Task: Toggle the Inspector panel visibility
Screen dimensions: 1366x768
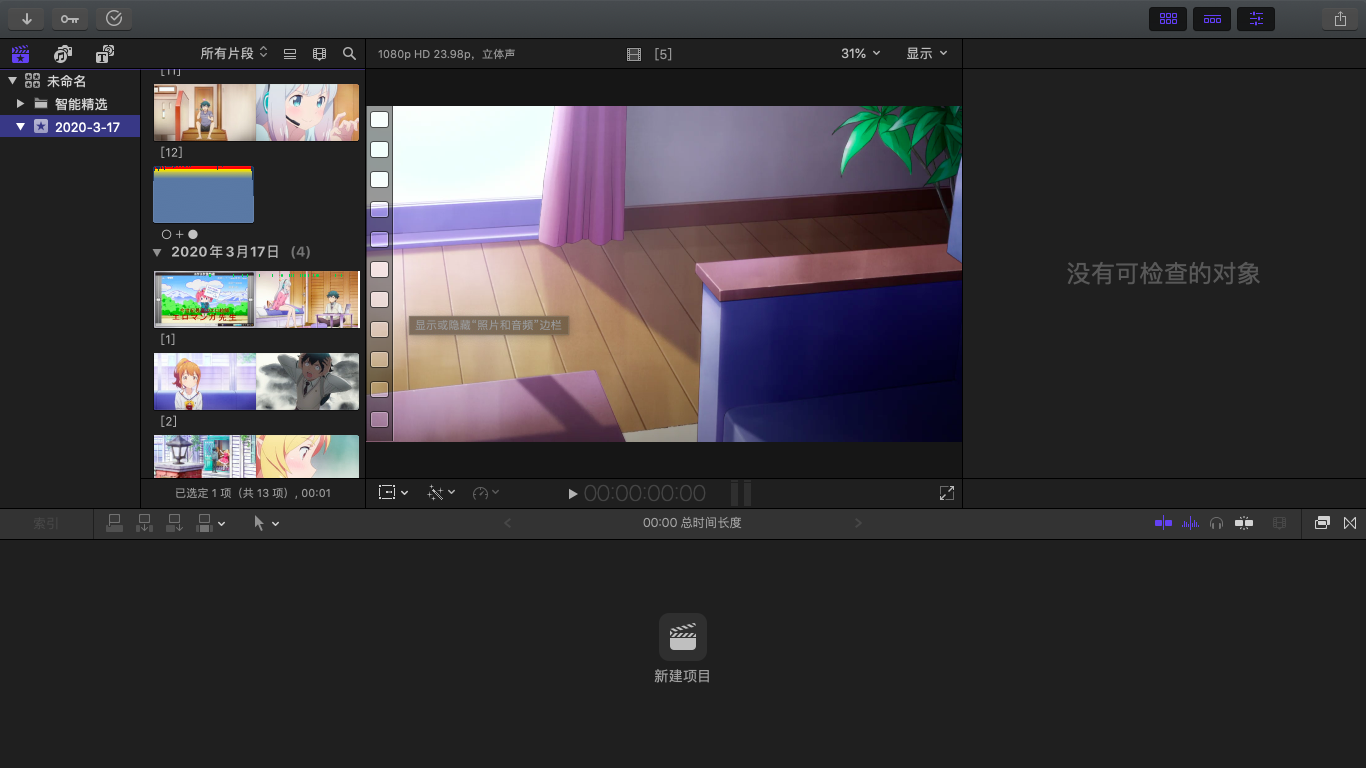Action: pos(1256,18)
